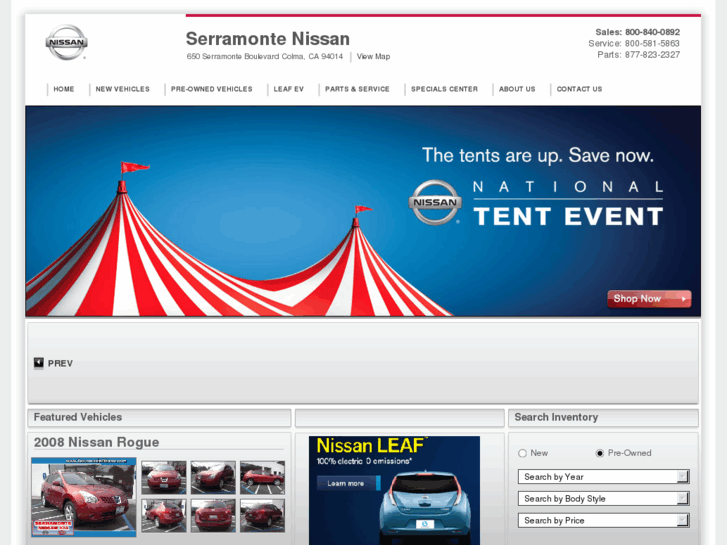Open middle bottom-row Rogue thumbnail

point(213,515)
